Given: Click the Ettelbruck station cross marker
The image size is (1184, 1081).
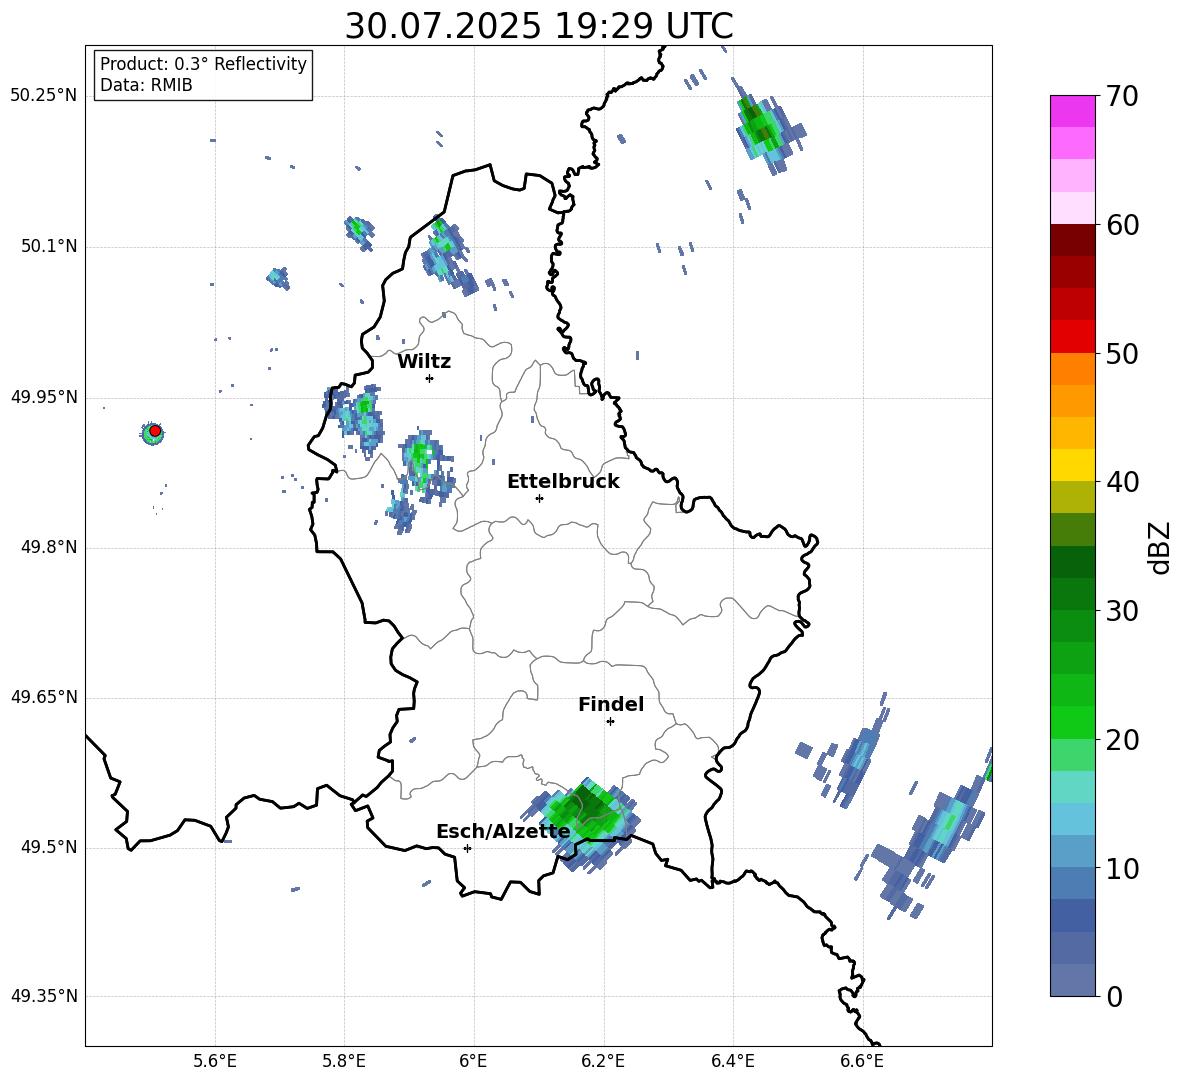Looking at the screenshot, I should pos(539,498).
